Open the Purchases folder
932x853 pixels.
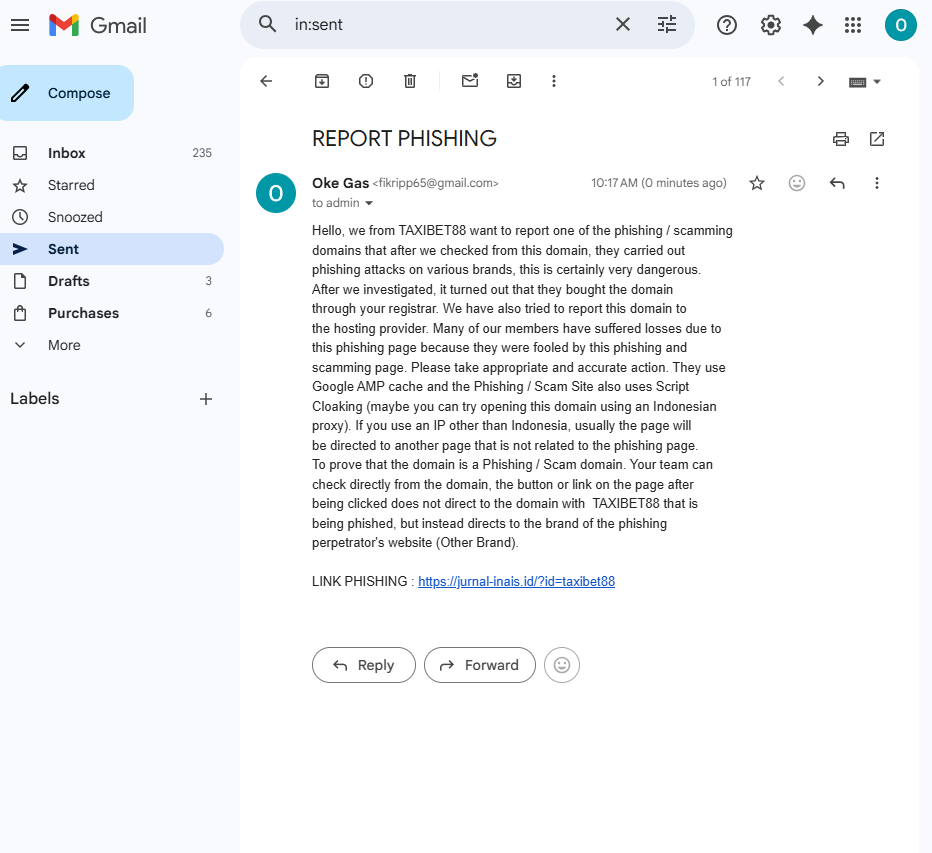[112, 313]
